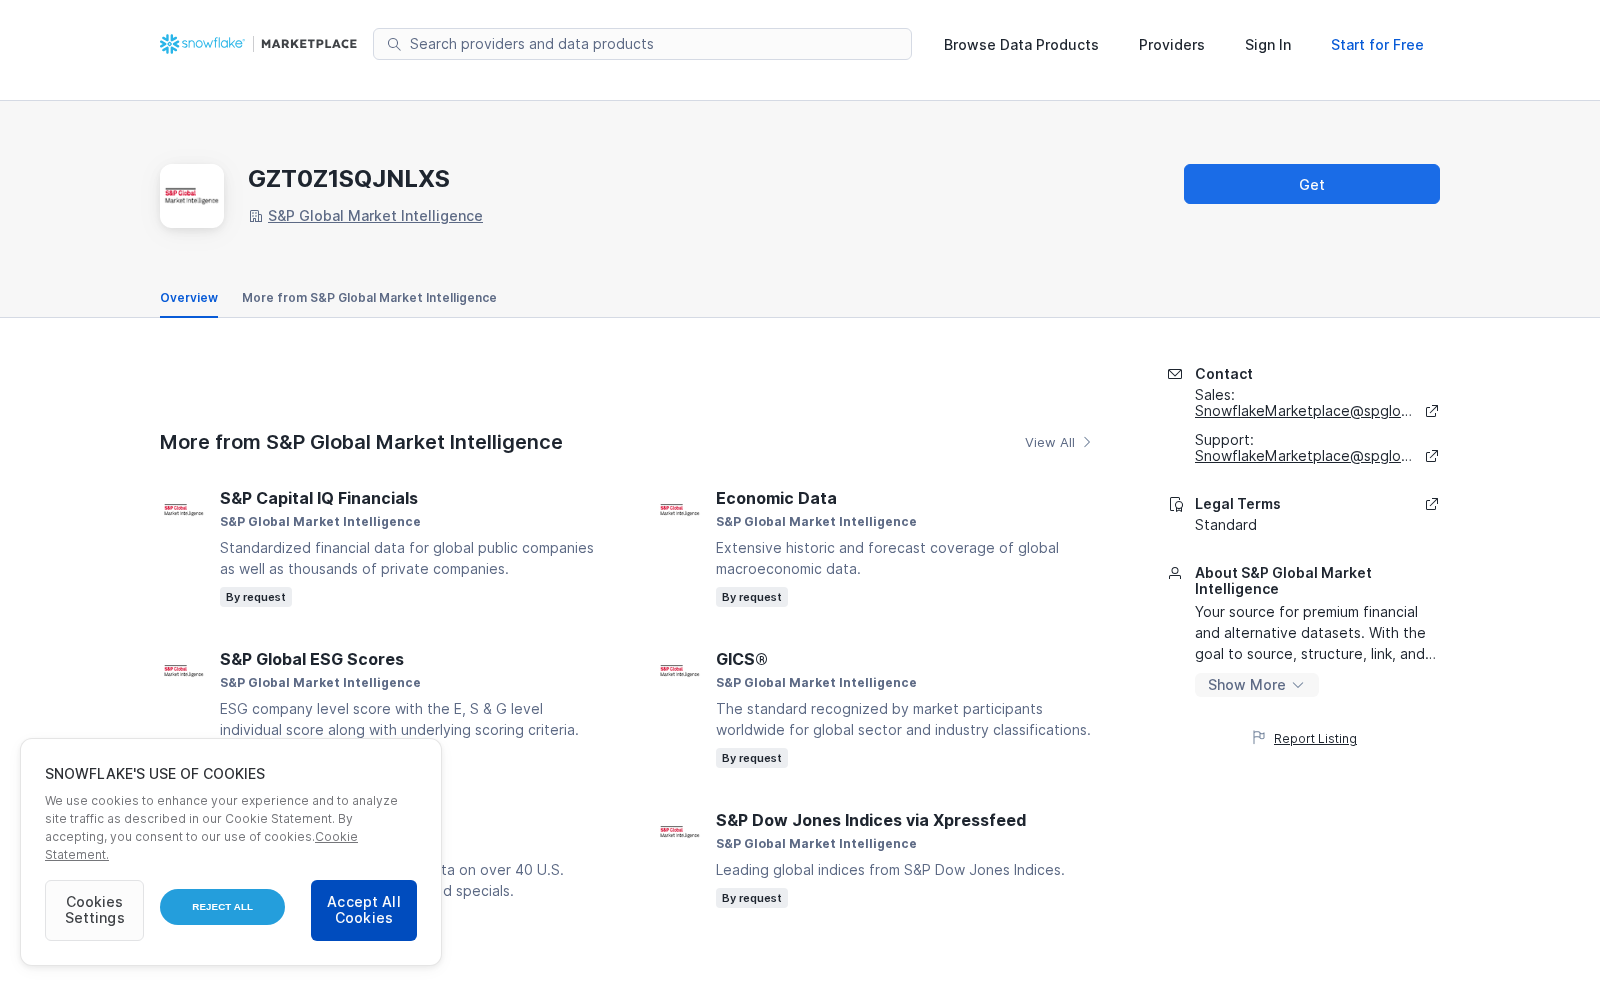Screen dimensions: 1600x1000
Task: Click the By request badge under Economic Data
Action: coord(752,597)
